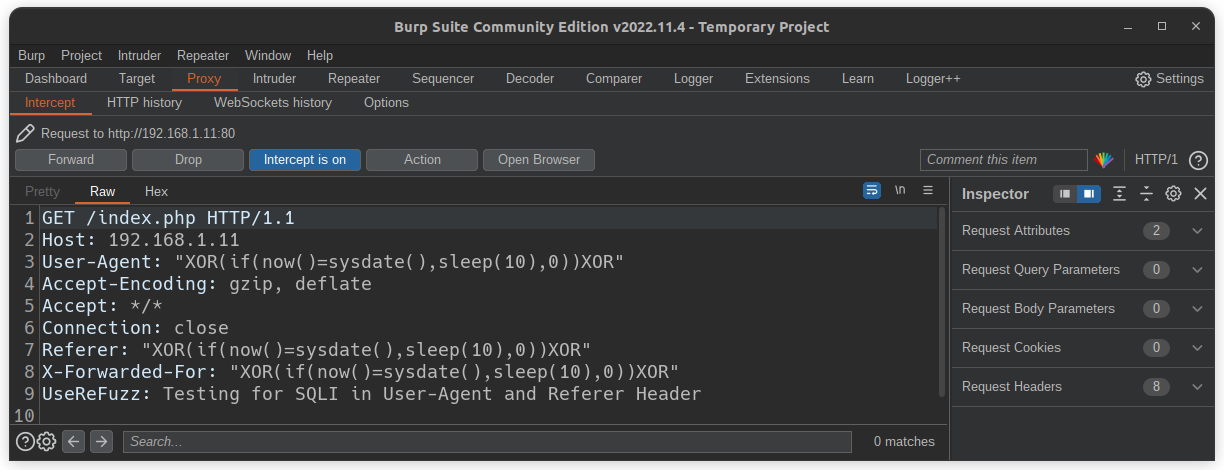The width and height of the screenshot is (1224, 470).
Task: Open the HTTP history sub-tab
Action: coord(144,102)
